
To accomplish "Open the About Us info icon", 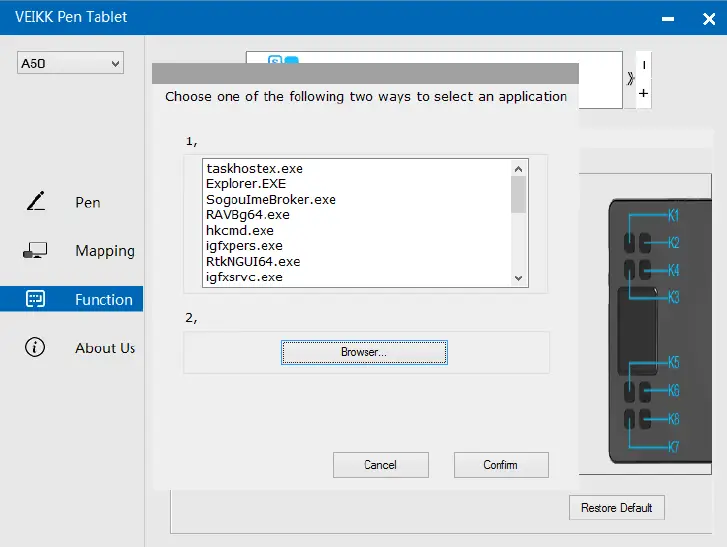I will click(x=35, y=347).
